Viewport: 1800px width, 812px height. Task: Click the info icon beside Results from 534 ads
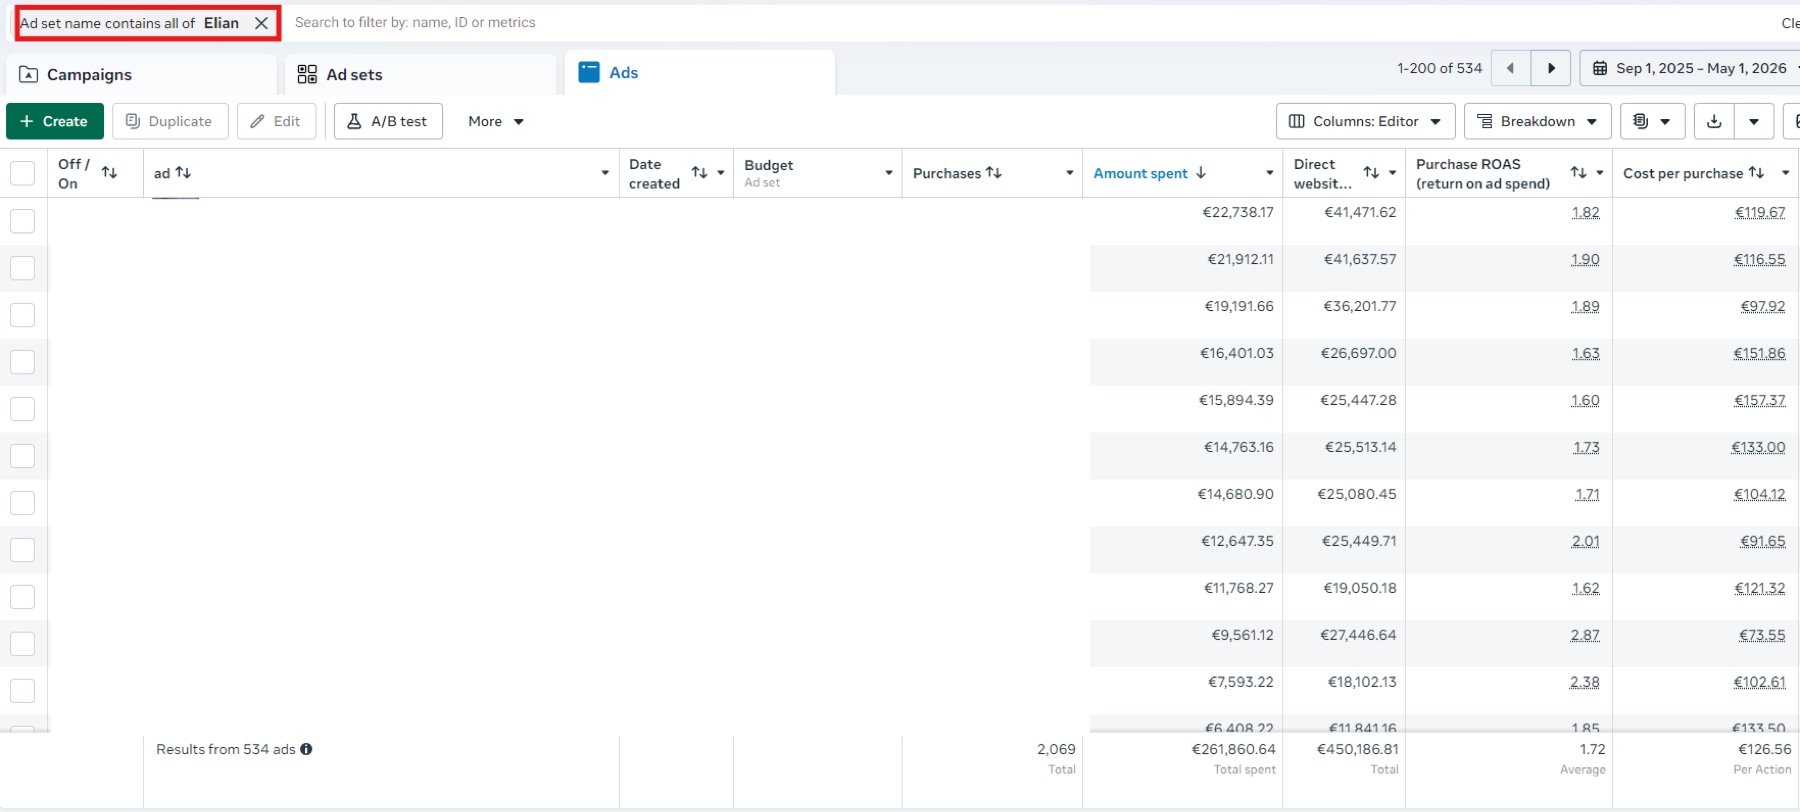pos(306,749)
